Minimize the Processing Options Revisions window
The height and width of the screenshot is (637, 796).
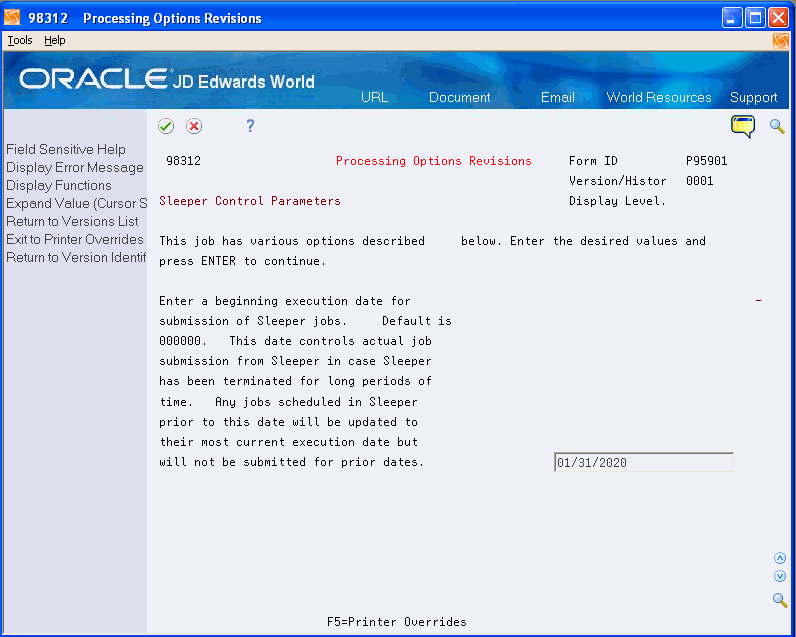click(x=732, y=18)
